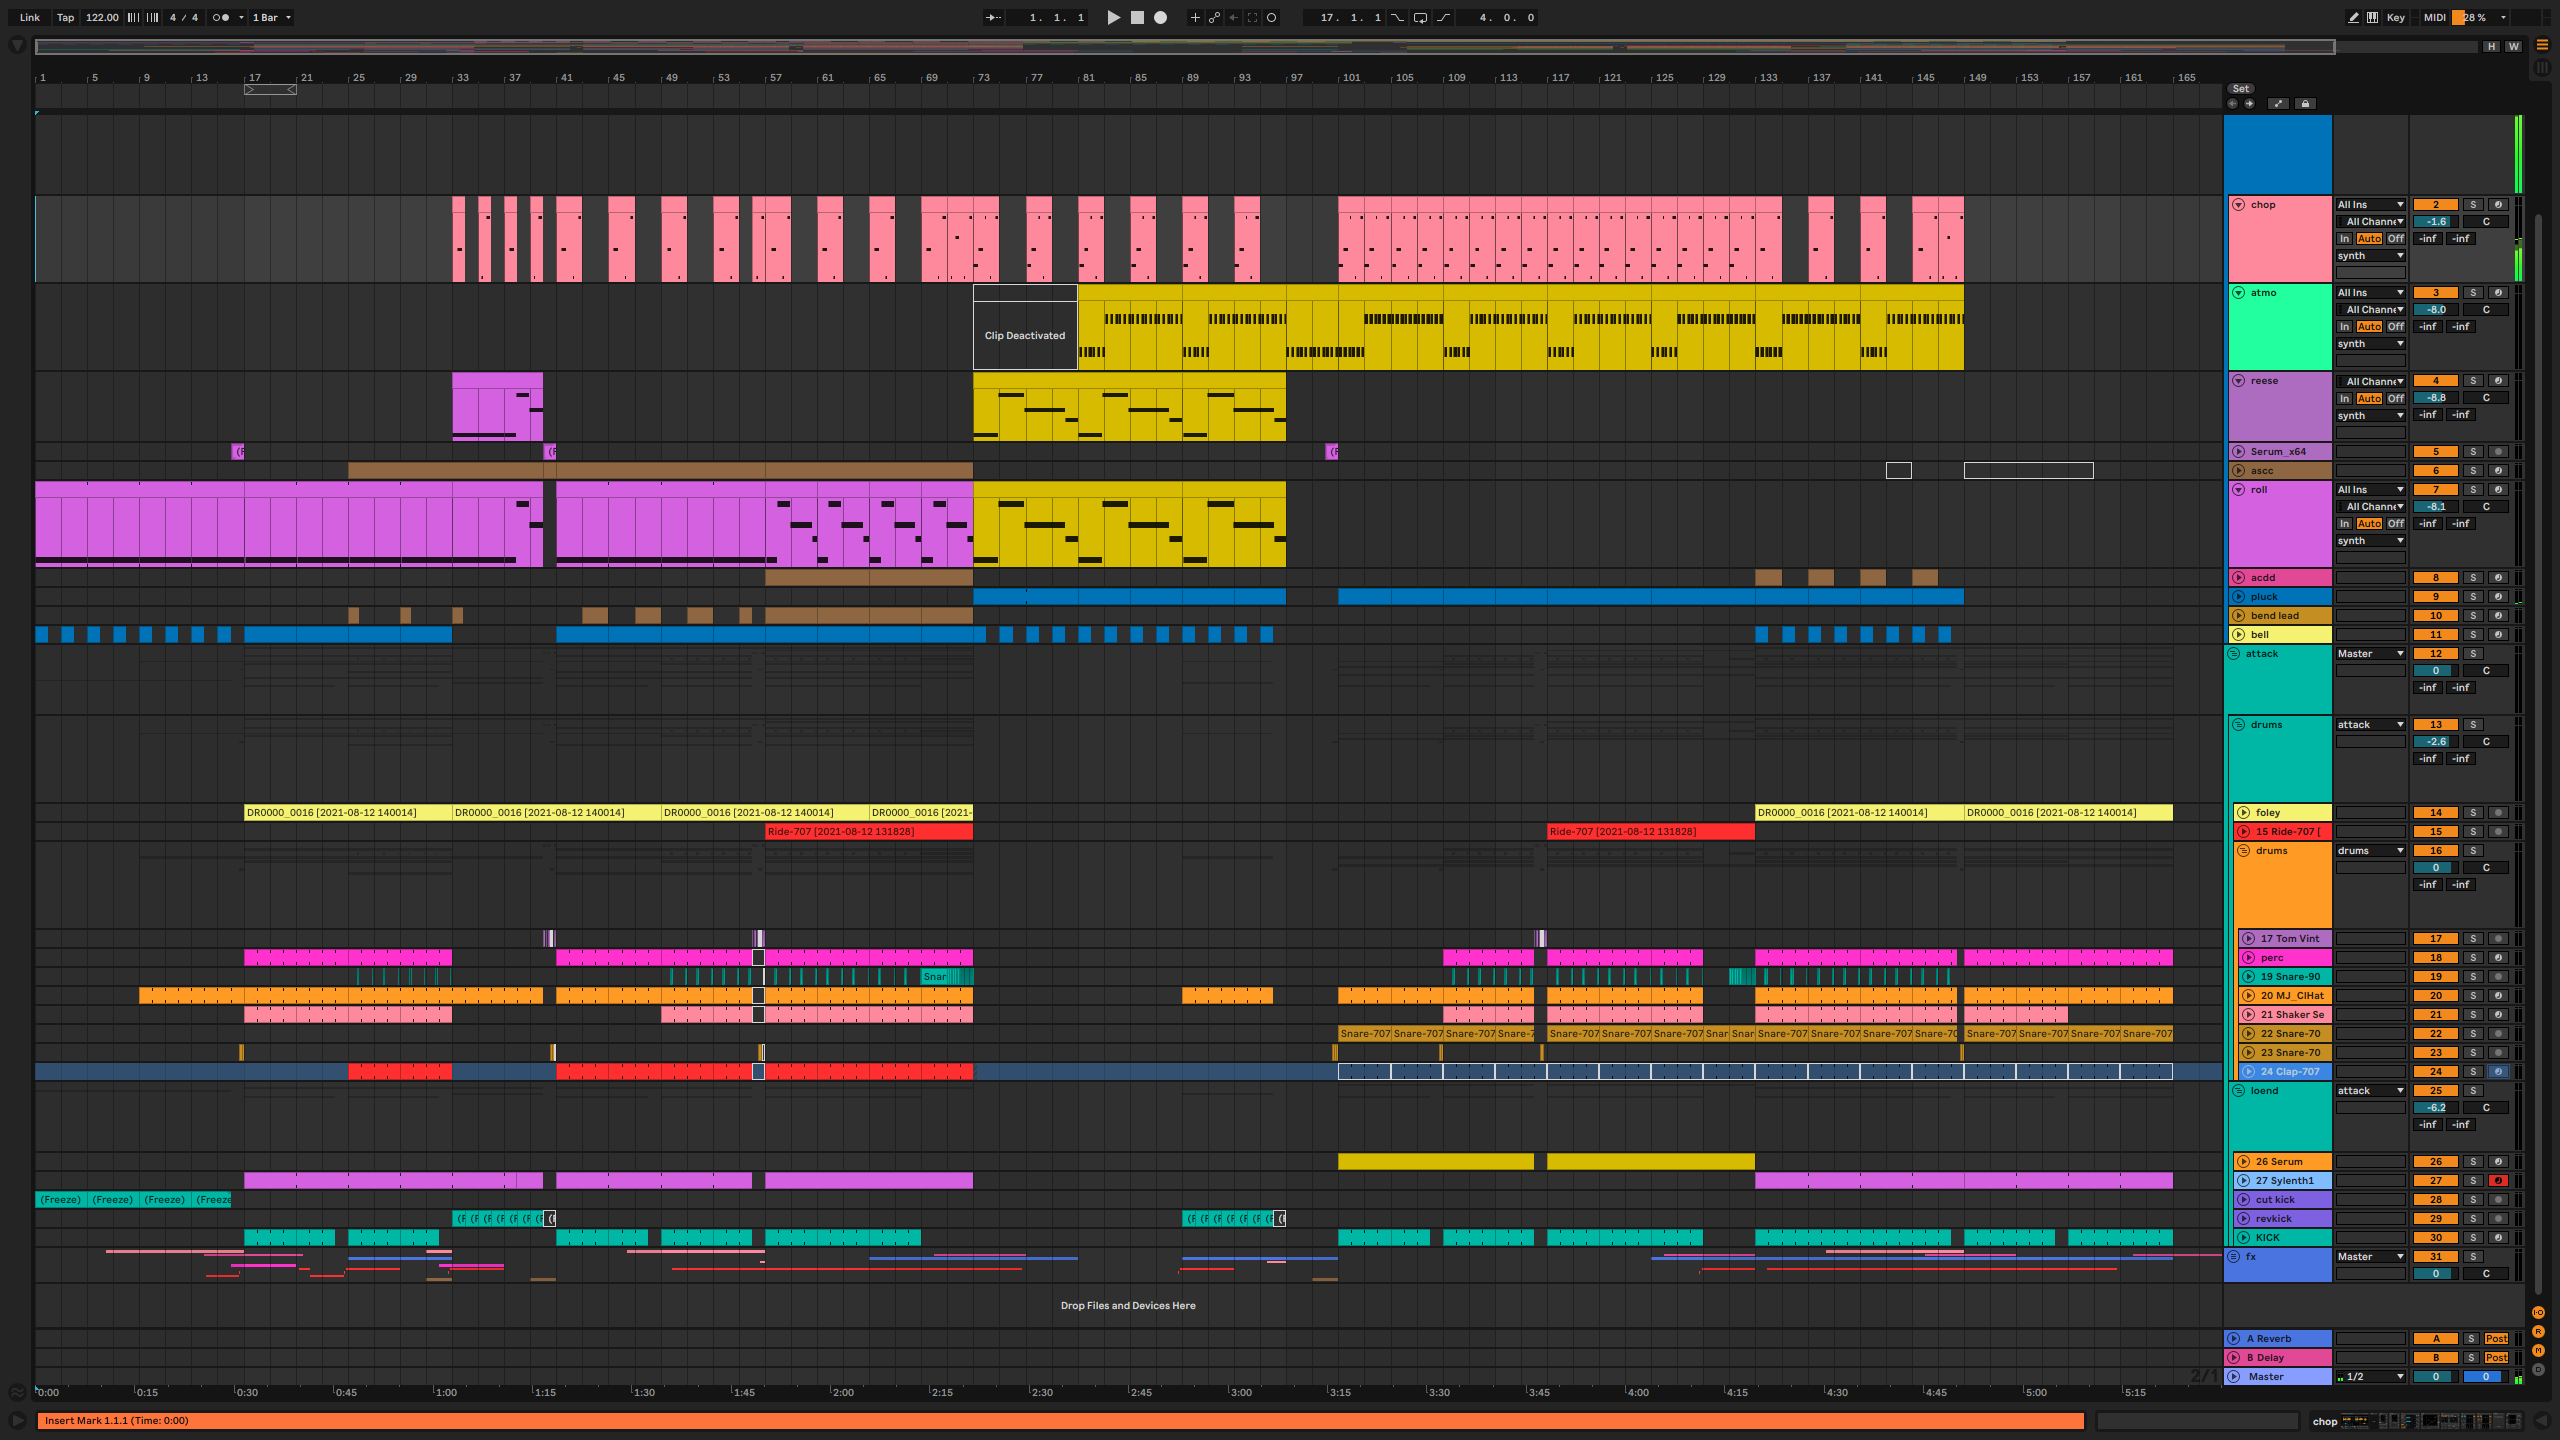Open Master output 1/2 dropdown

(2370, 1377)
